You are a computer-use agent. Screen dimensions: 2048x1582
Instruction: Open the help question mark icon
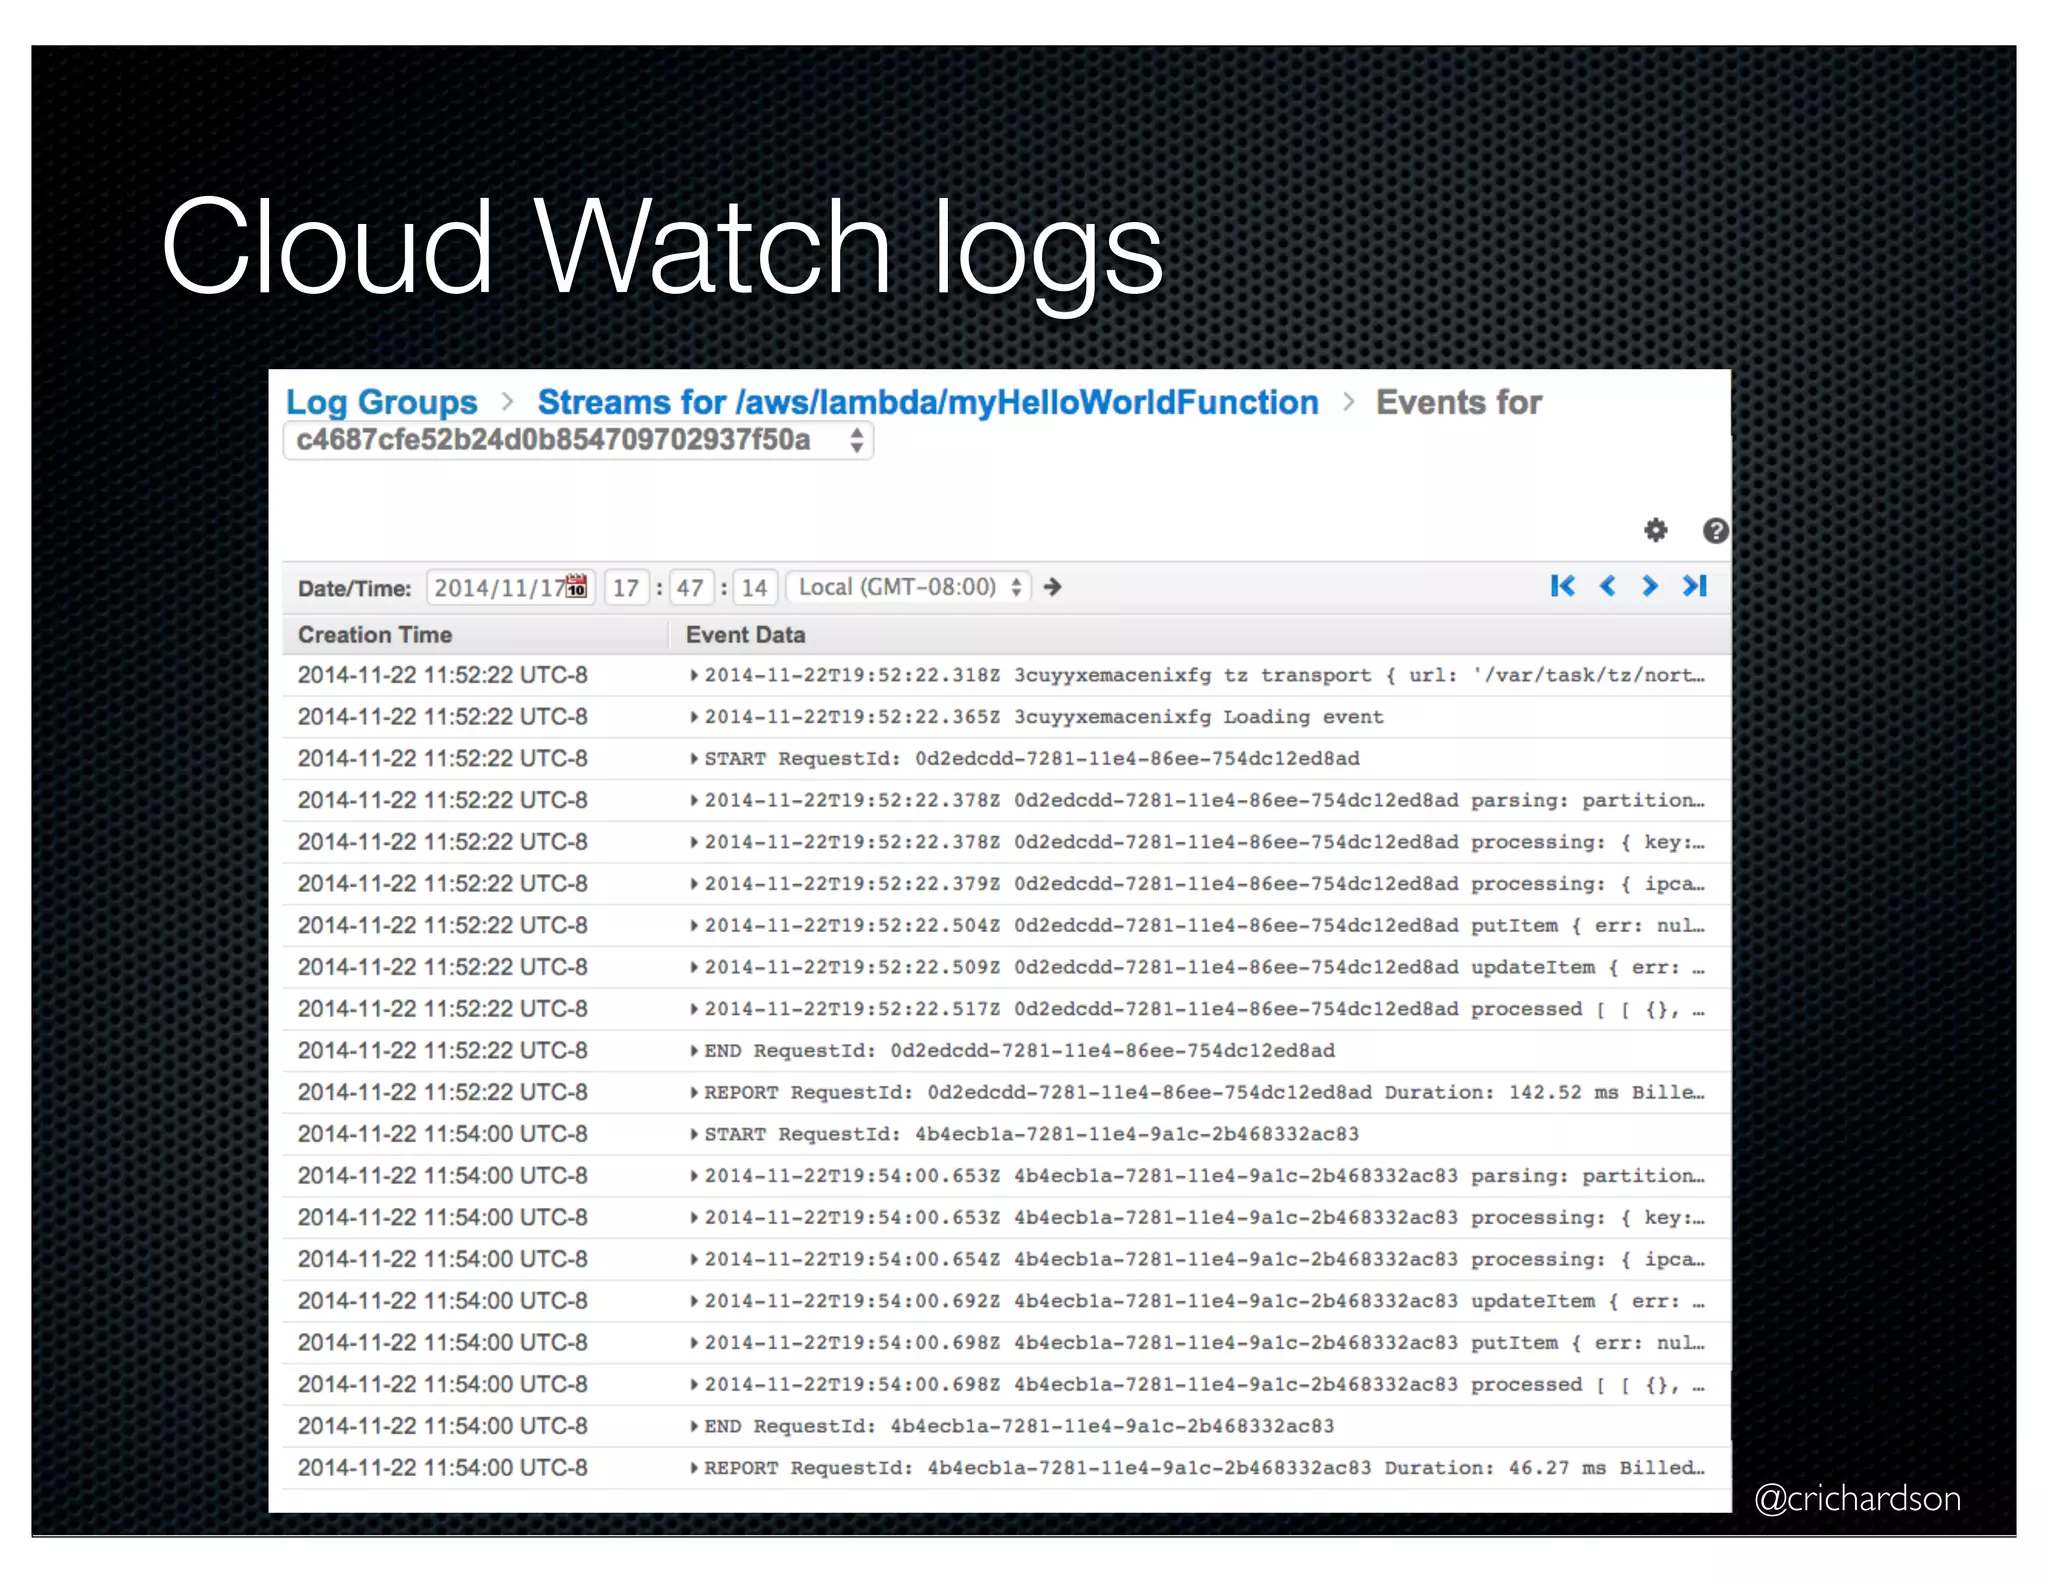(1715, 530)
